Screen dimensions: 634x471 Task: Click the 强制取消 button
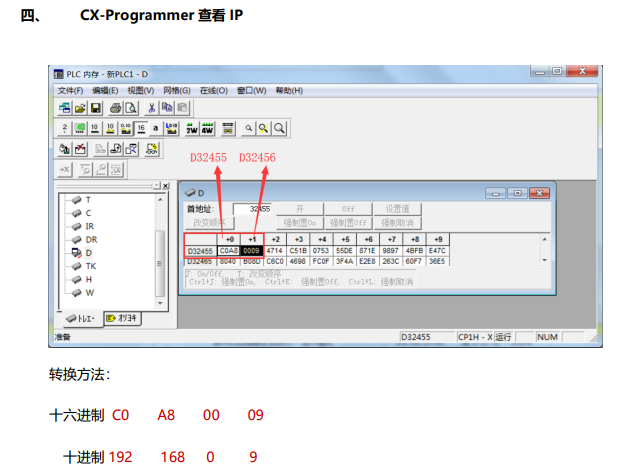click(x=397, y=223)
